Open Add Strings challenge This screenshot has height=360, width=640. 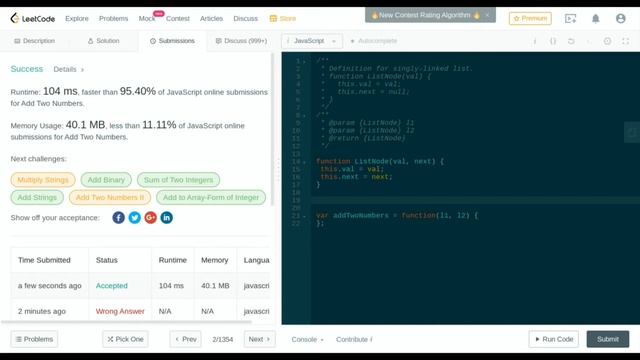[x=37, y=197]
